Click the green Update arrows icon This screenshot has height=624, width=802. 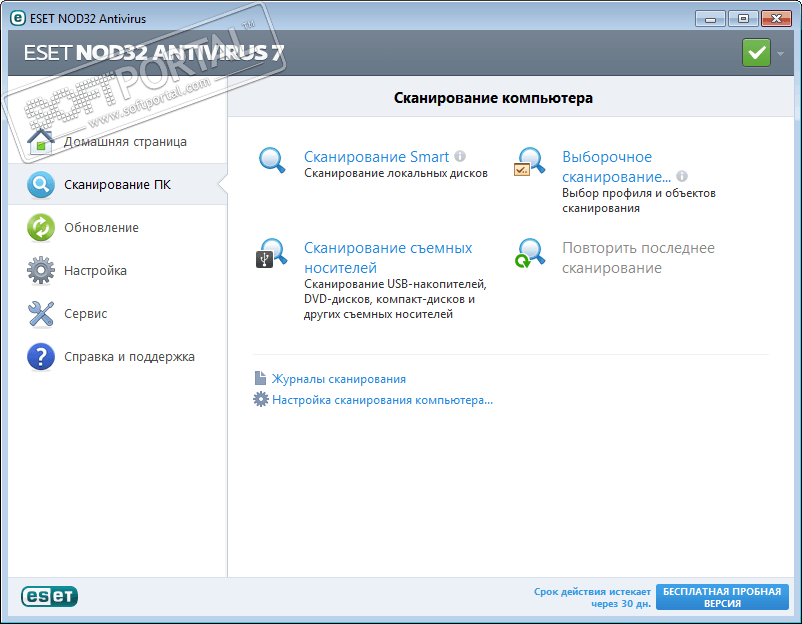tap(41, 228)
